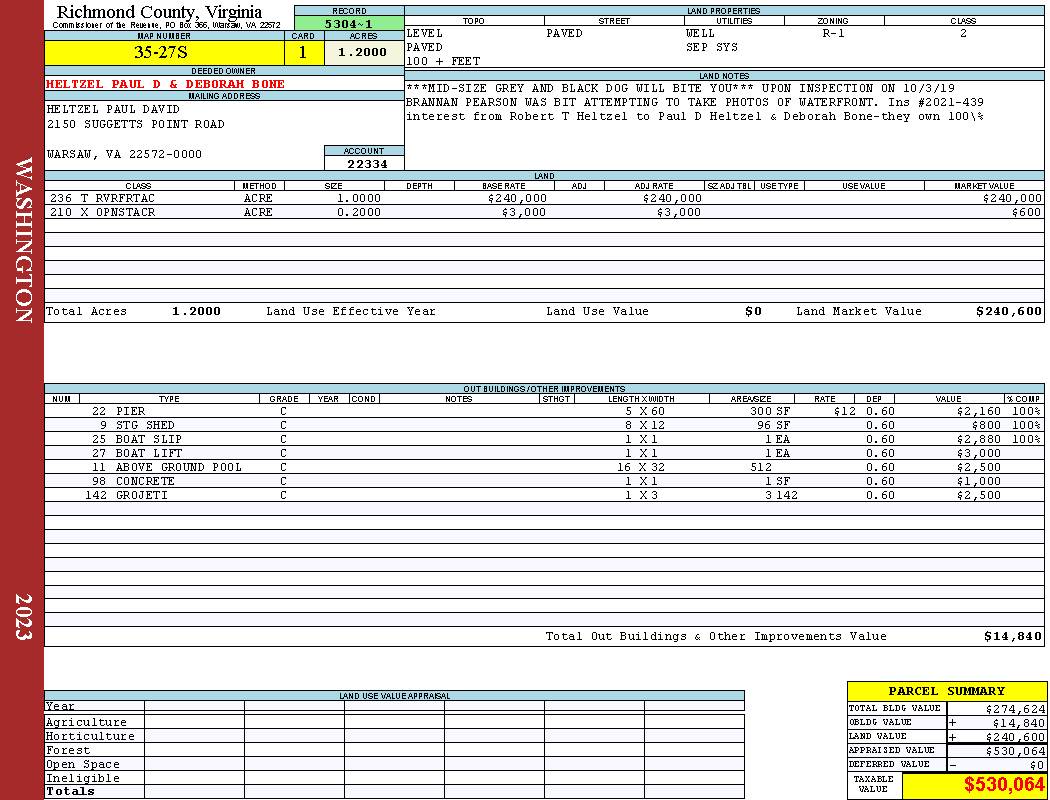The height and width of the screenshot is (800, 1050).
Task: Click the PARCEL SUMMARY yellow header
Action: tap(946, 692)
